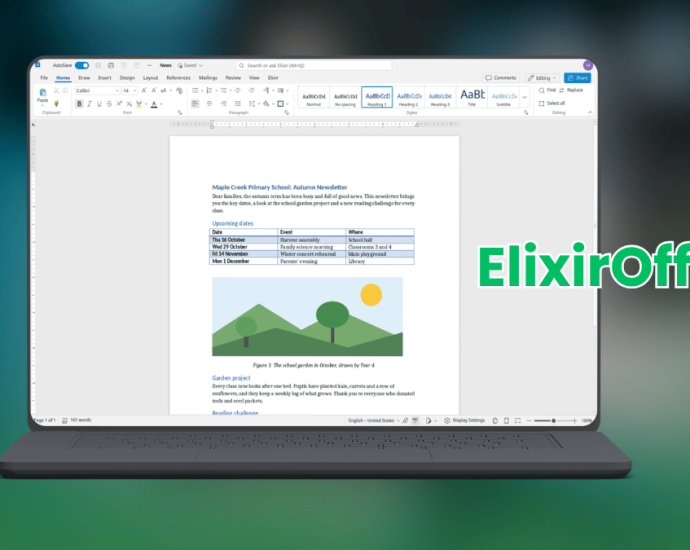
Task: Justify paragraph text alignment
Action: [238, 104]
